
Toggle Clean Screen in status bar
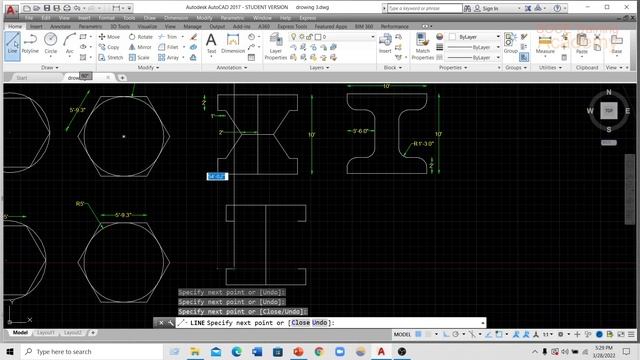coord(621,334)
